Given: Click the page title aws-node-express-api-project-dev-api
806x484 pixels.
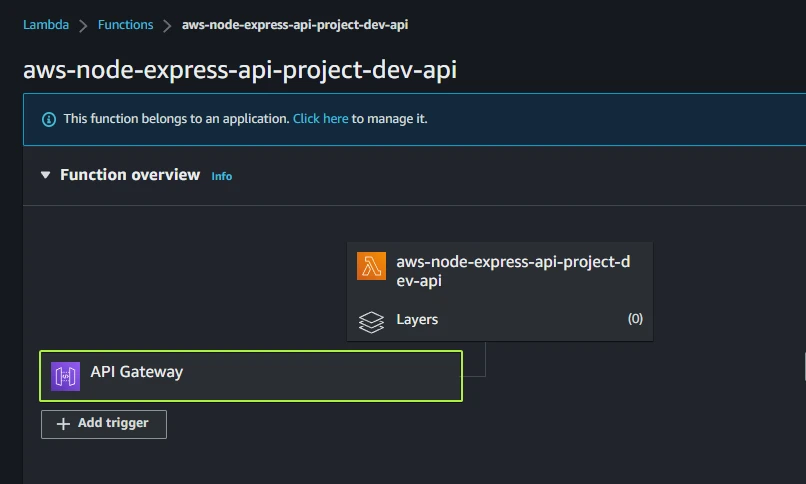Looking at the screenshot, I should pyautogui.click(x=240, y=69).
